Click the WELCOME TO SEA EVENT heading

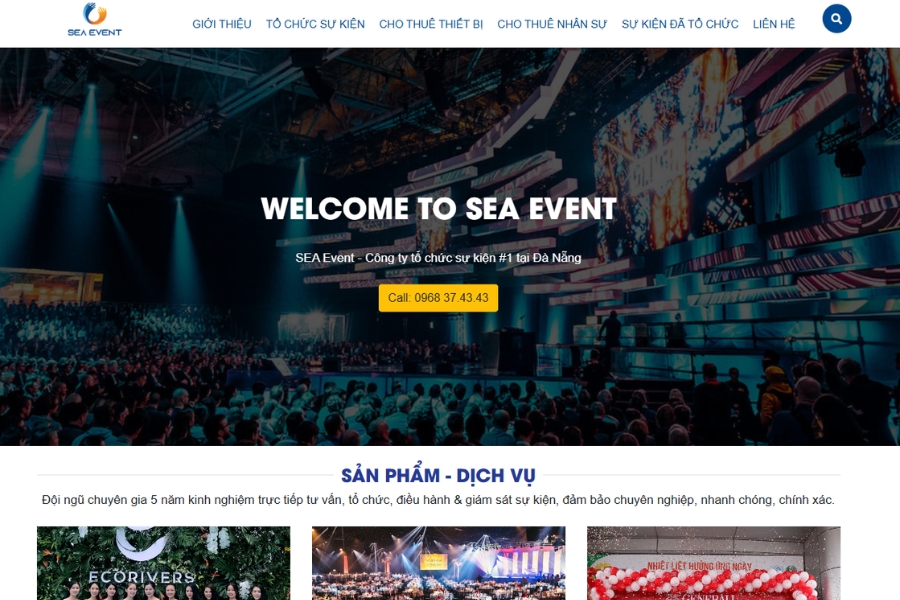(x=439, y=208)
